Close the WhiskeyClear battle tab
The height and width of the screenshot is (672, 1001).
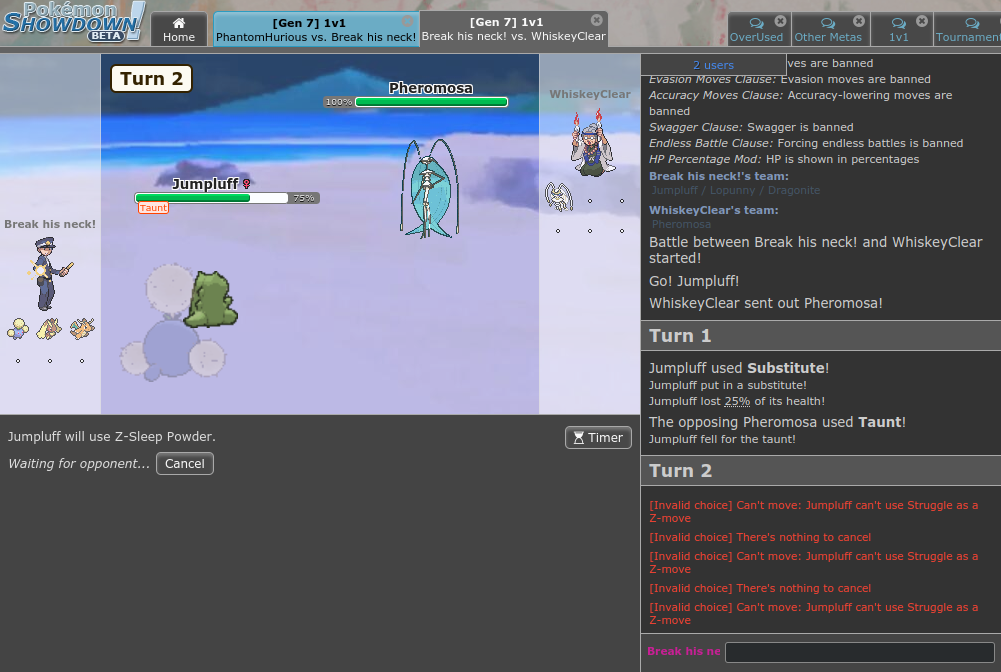pyautogui.click(x=596, y=20)
